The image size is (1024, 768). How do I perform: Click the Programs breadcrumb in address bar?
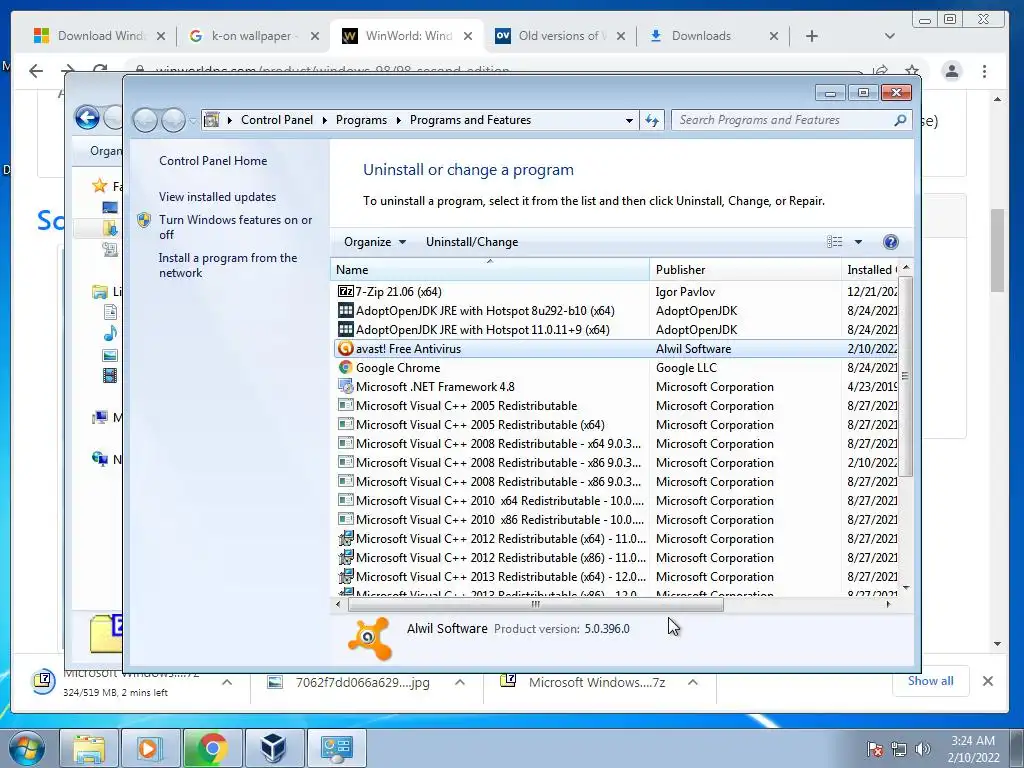pyautogui.click(x=361, y=120)
